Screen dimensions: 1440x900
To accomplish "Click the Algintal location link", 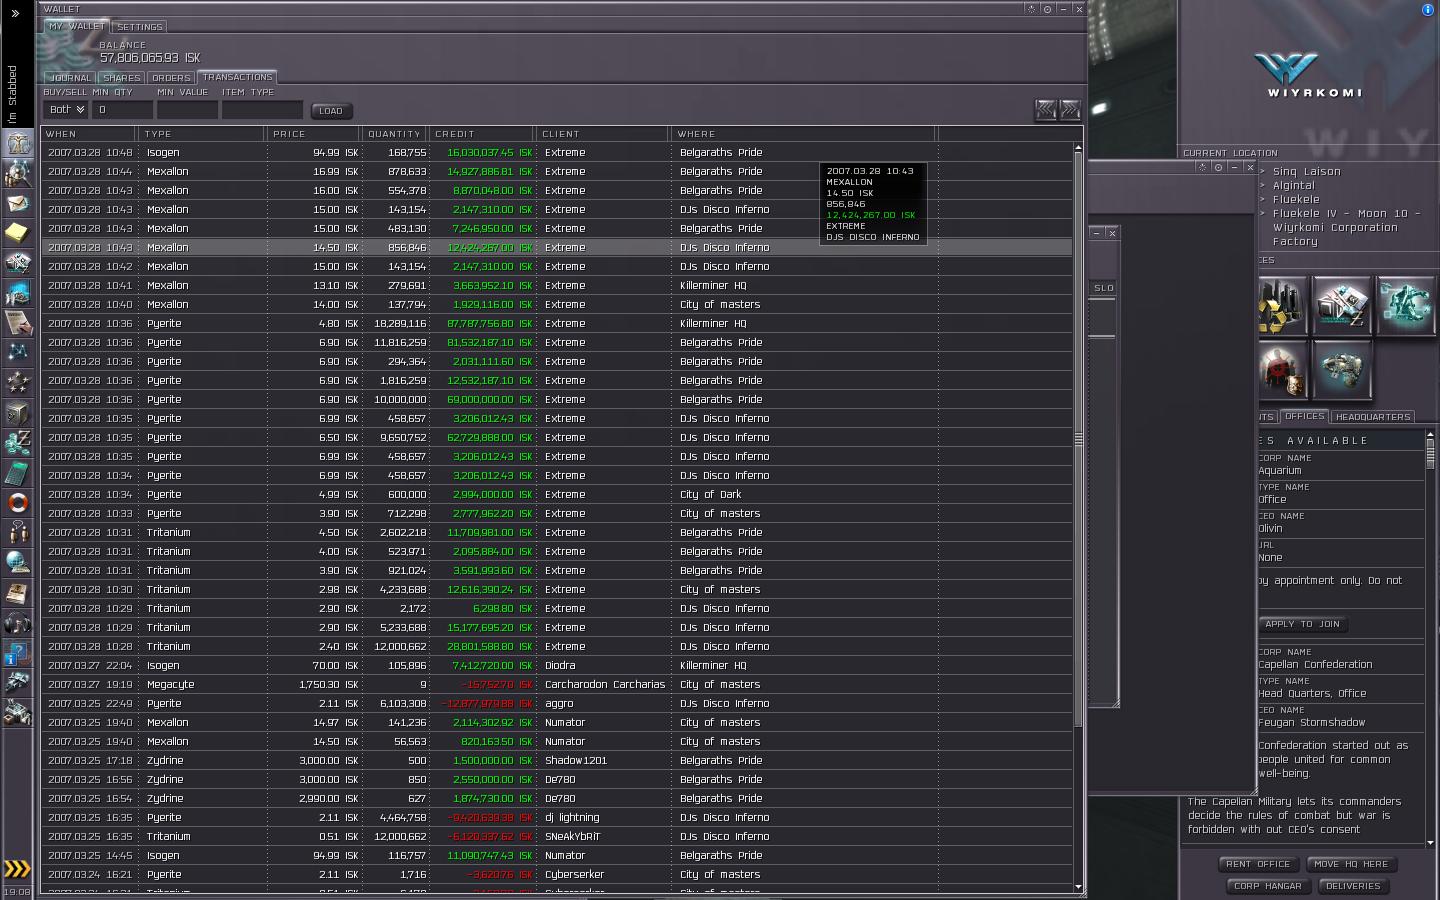I will [1293, 186].
